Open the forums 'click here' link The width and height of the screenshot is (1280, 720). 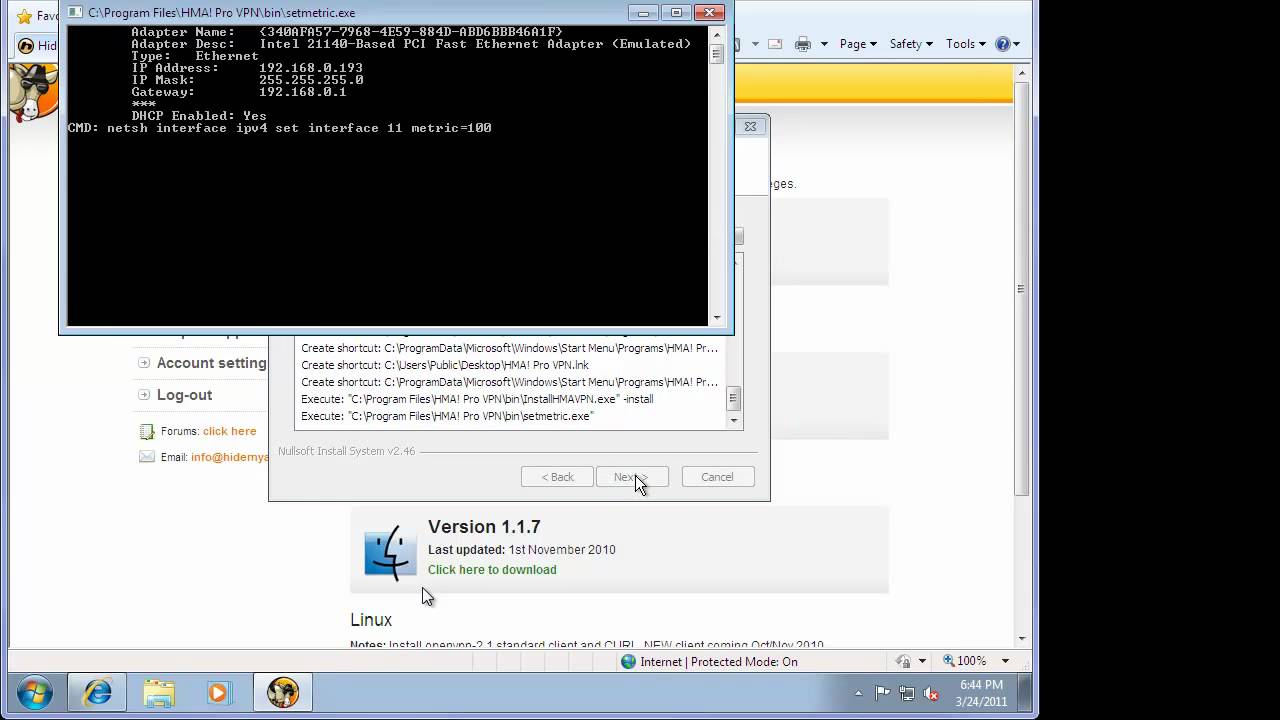pos(229,431)
